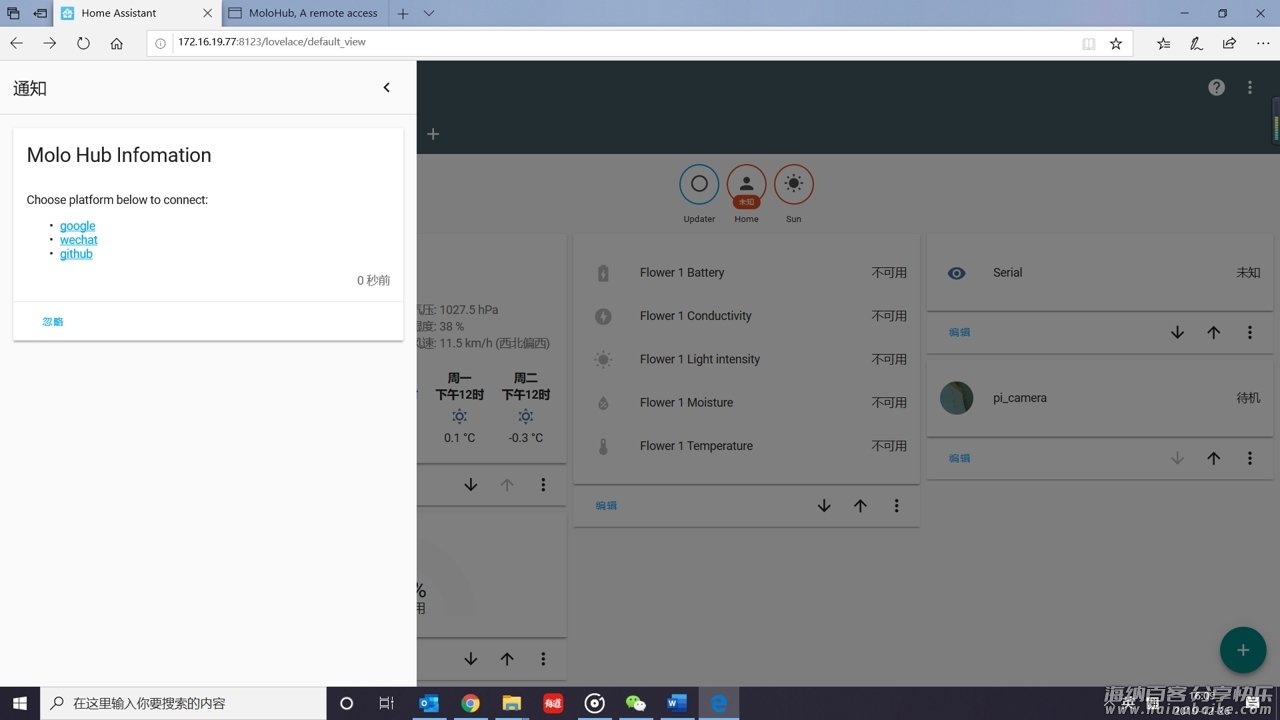Open the Updater badge
The width and height of the screenshot is (1280, 720).
point(699,184)
